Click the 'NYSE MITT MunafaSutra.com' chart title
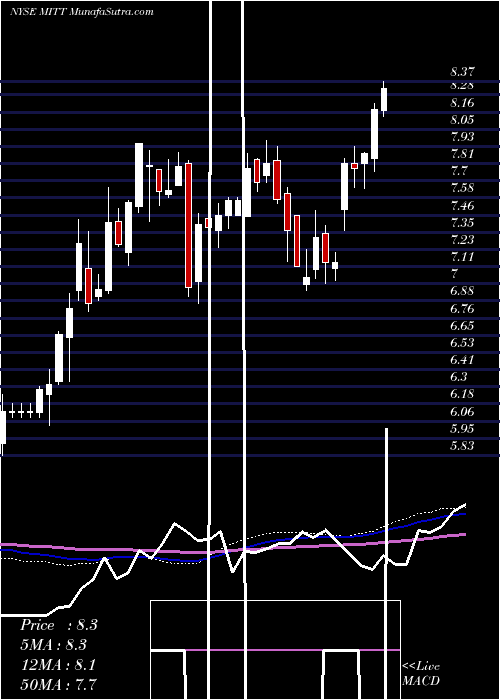Image resolution: width=500 pixels, height=700 pixels. point(82,11)
